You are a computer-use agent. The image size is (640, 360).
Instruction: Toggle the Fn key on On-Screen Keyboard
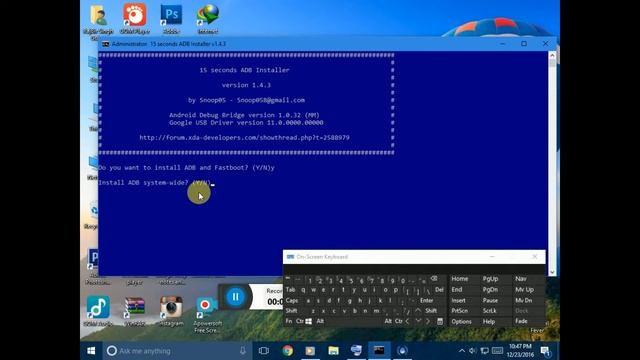tap(289, 321)
